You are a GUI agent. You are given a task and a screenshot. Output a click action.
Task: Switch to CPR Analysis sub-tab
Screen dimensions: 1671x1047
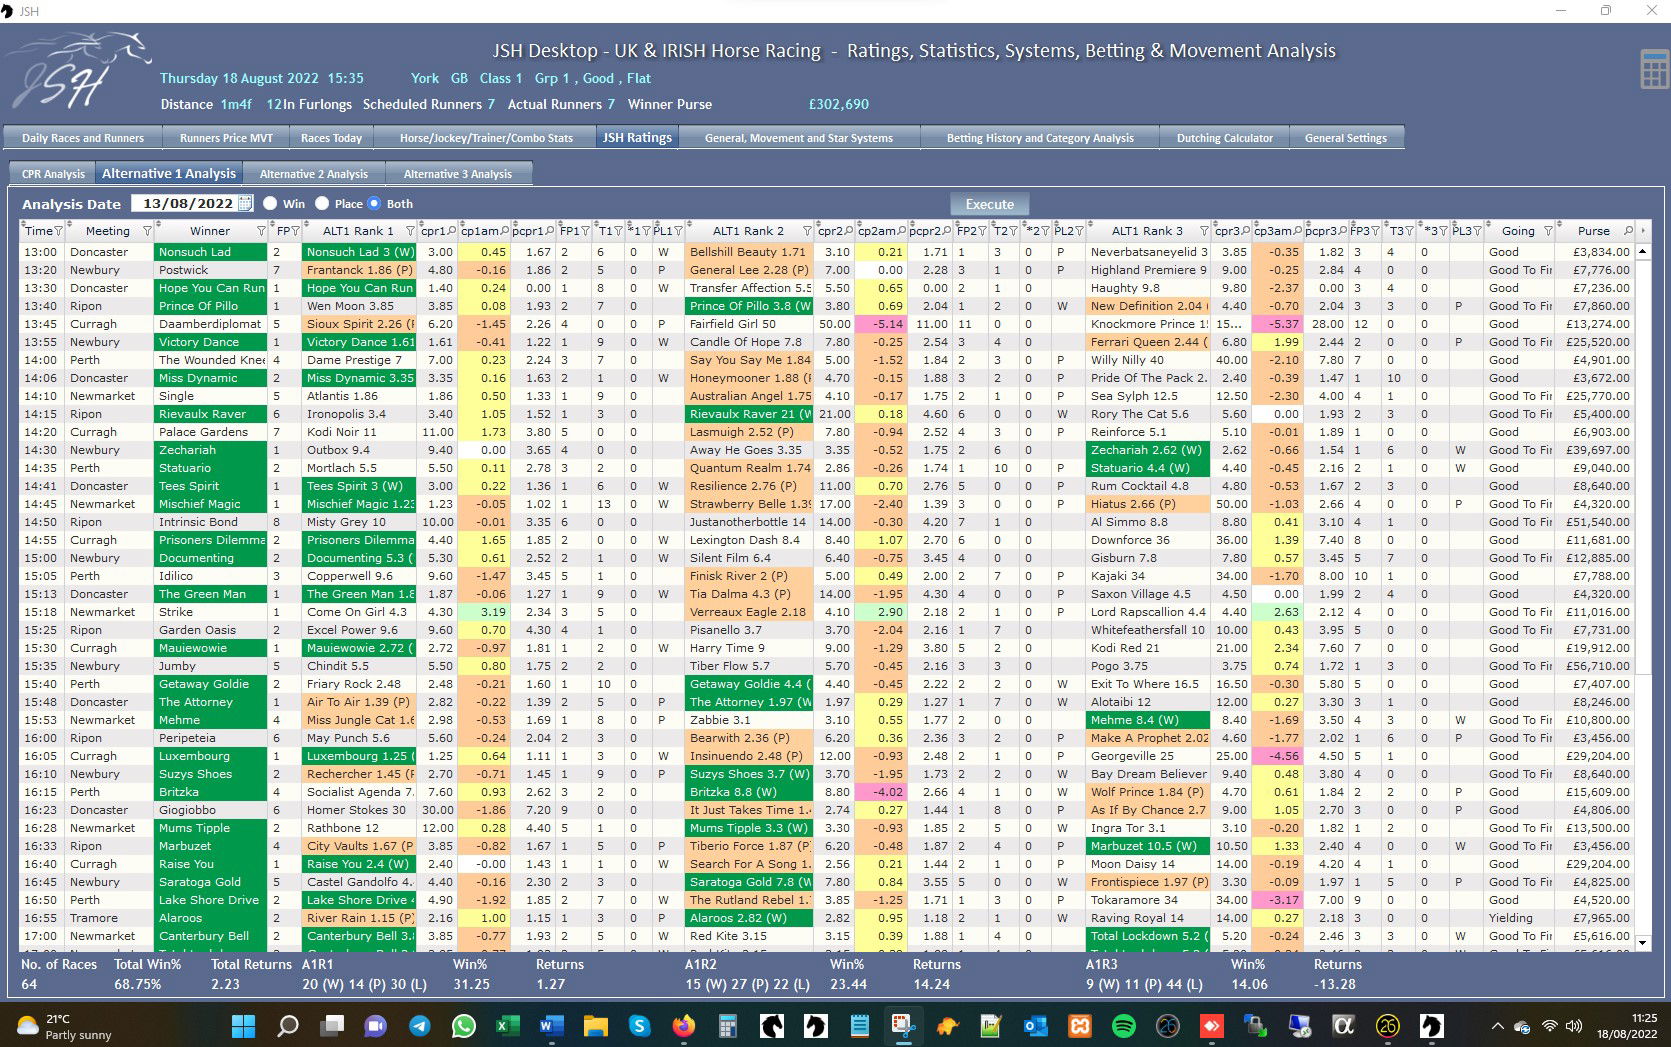(53, 174)
